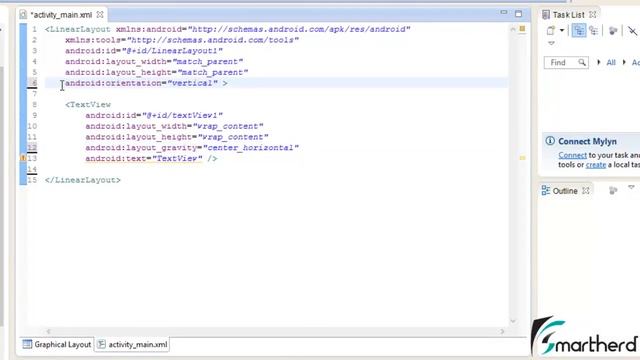This screenshot has height=360, width=640.
Task: Click android:layout_width="match_parent" on line 4
Action: [x=154, y=62]
